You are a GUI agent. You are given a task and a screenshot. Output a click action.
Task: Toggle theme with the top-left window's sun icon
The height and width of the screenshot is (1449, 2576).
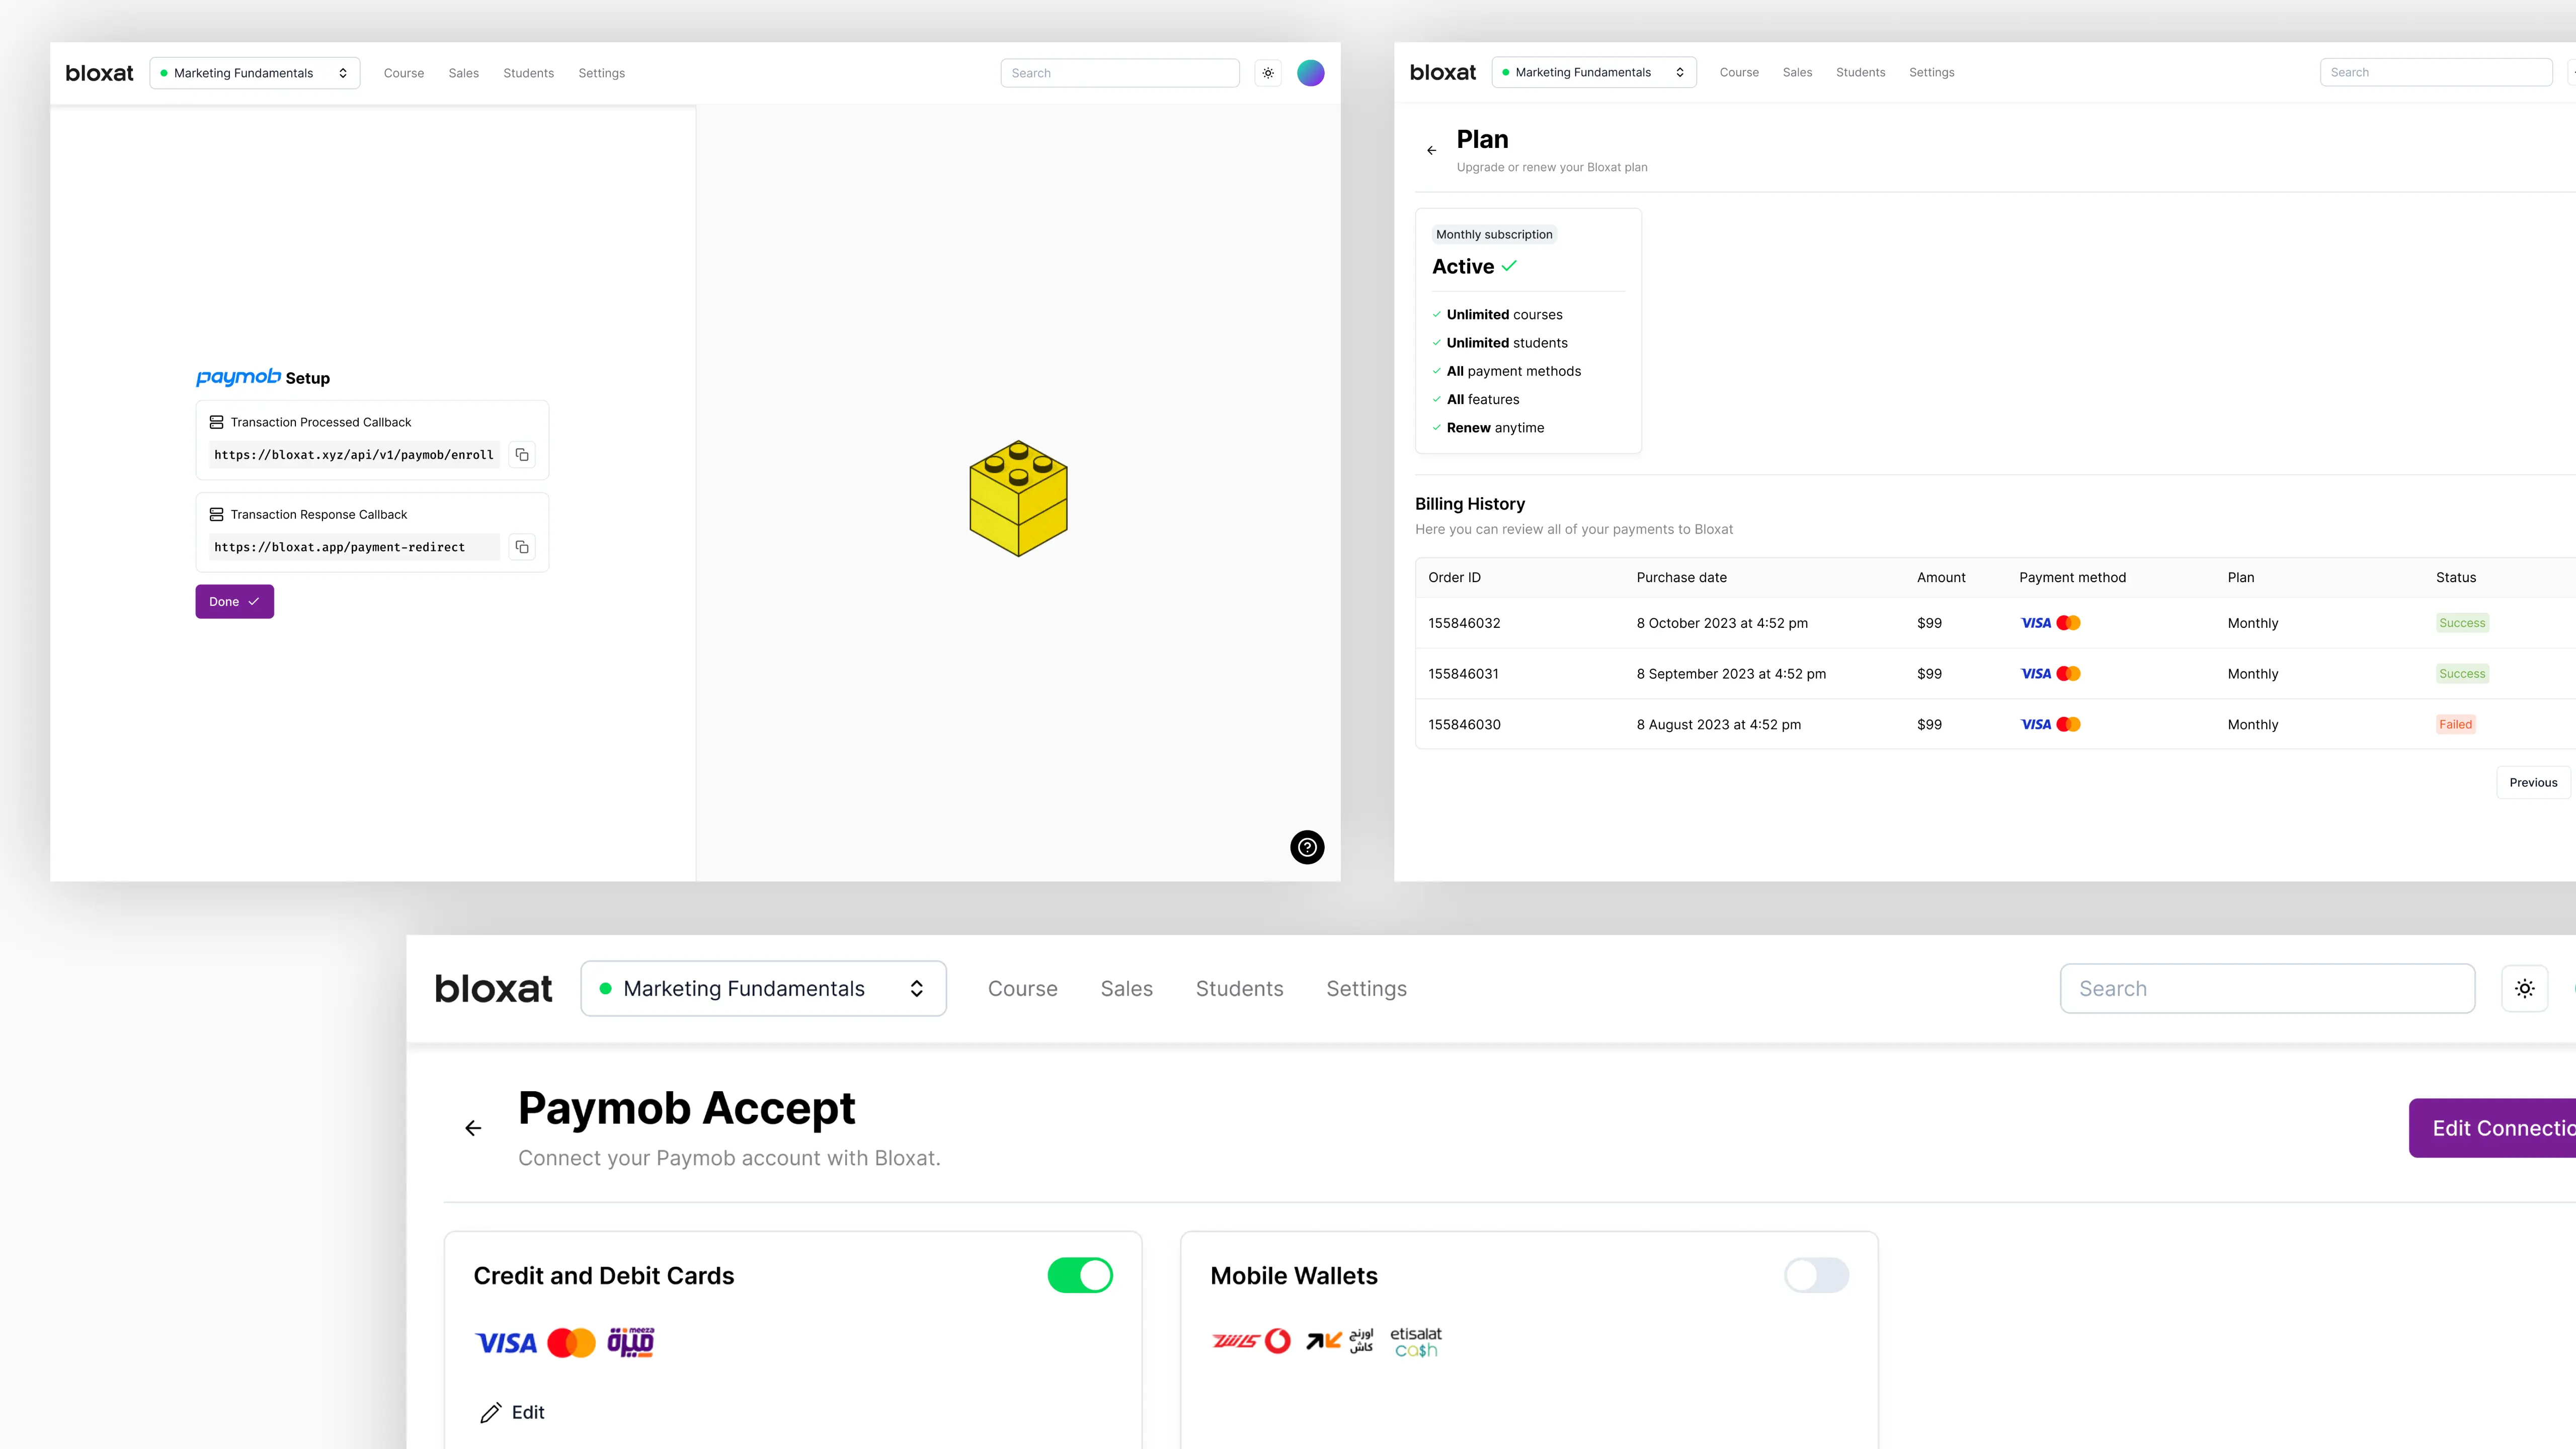[x=1268, y=73]
